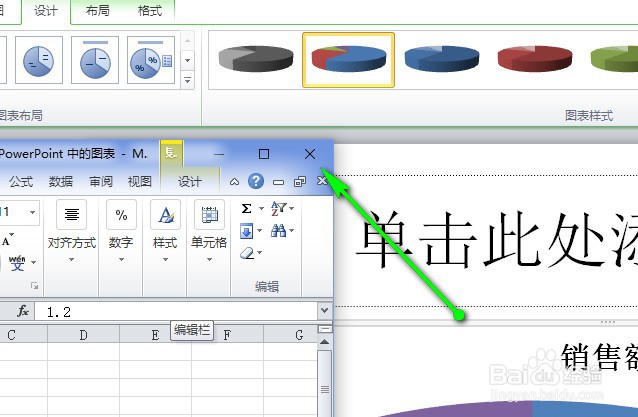Choose pie layout with title and dash labels
The image size is (638, 417).
click(95, 60)
